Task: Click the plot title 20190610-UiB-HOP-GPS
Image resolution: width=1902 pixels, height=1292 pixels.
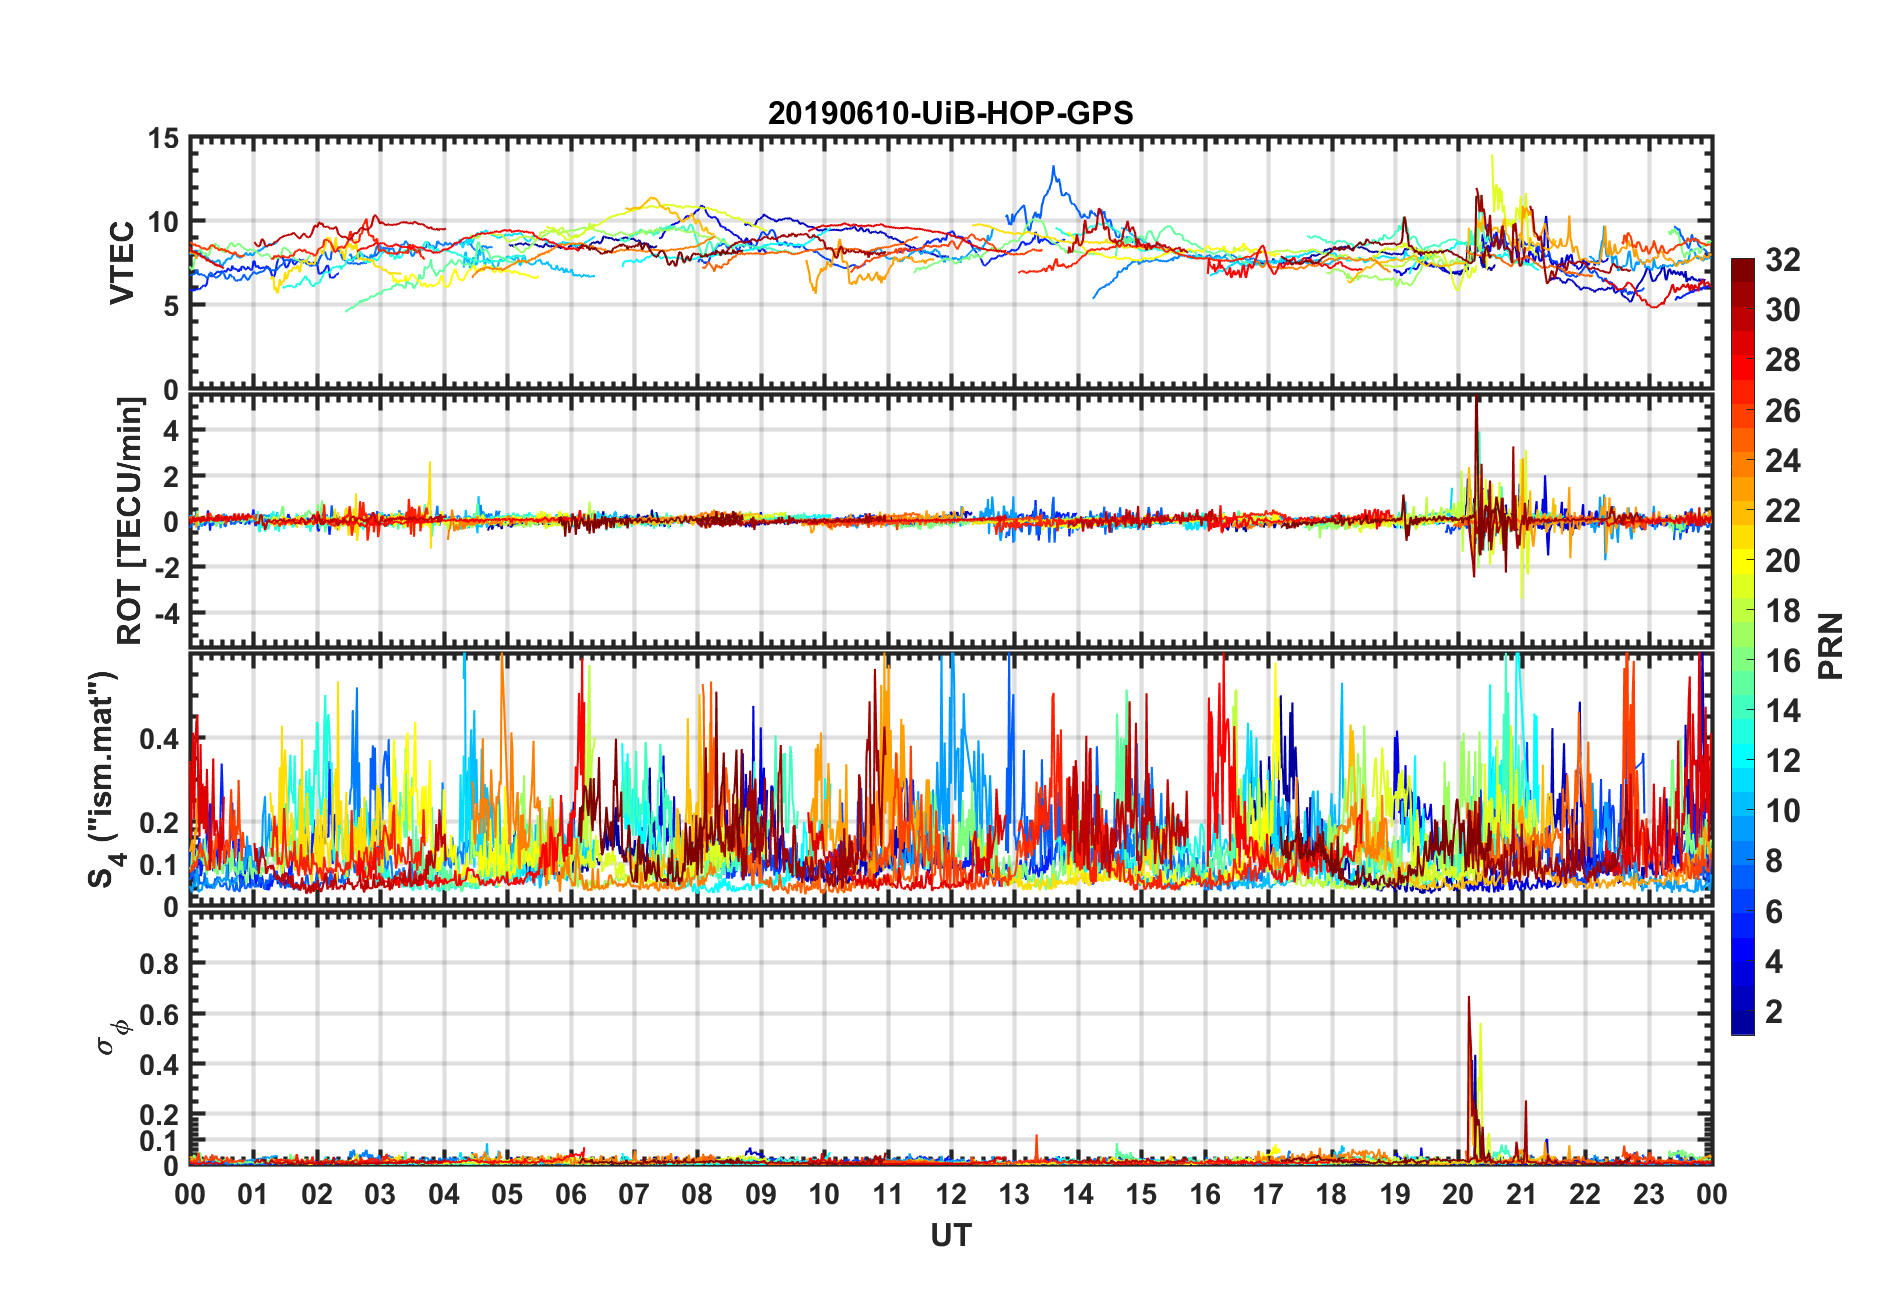Action: point(950,113)
